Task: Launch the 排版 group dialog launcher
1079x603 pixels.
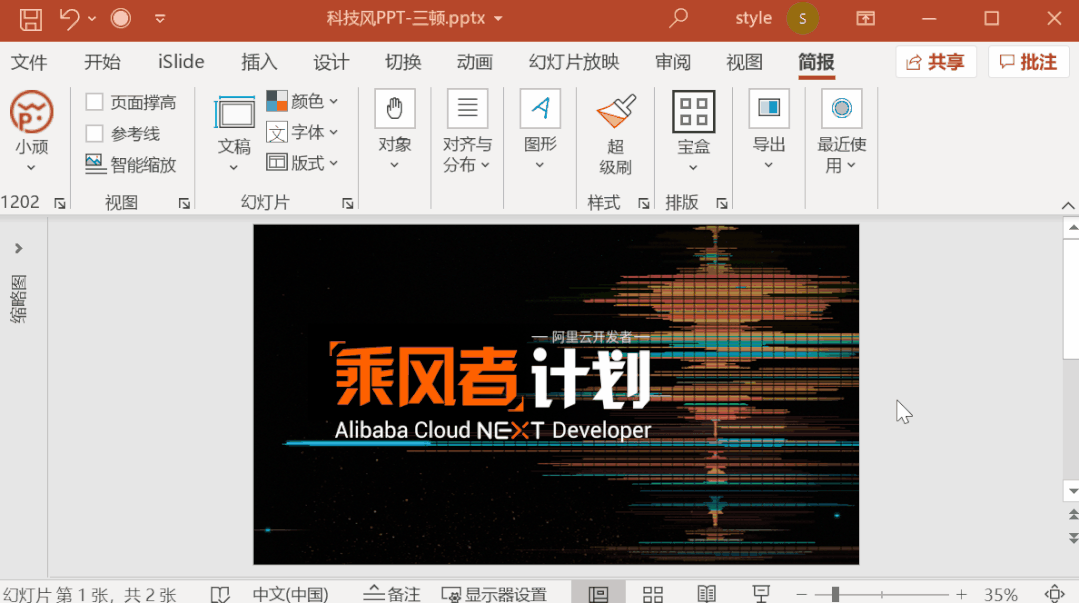Action: 721,203
